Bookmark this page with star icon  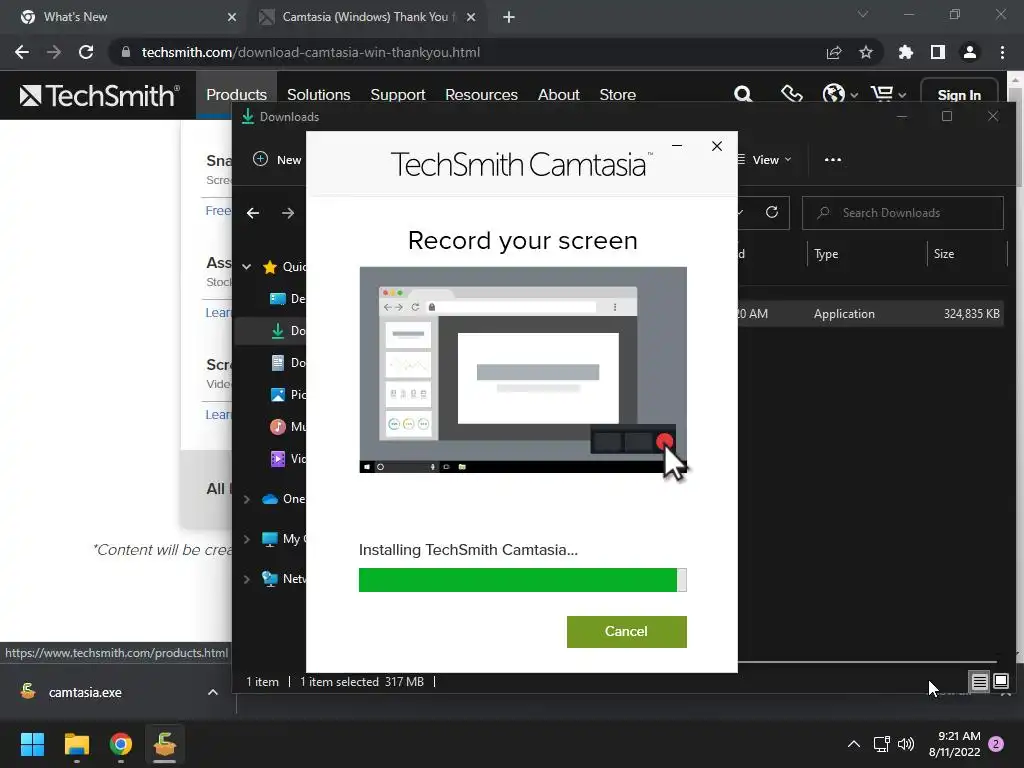click(866, 52)
